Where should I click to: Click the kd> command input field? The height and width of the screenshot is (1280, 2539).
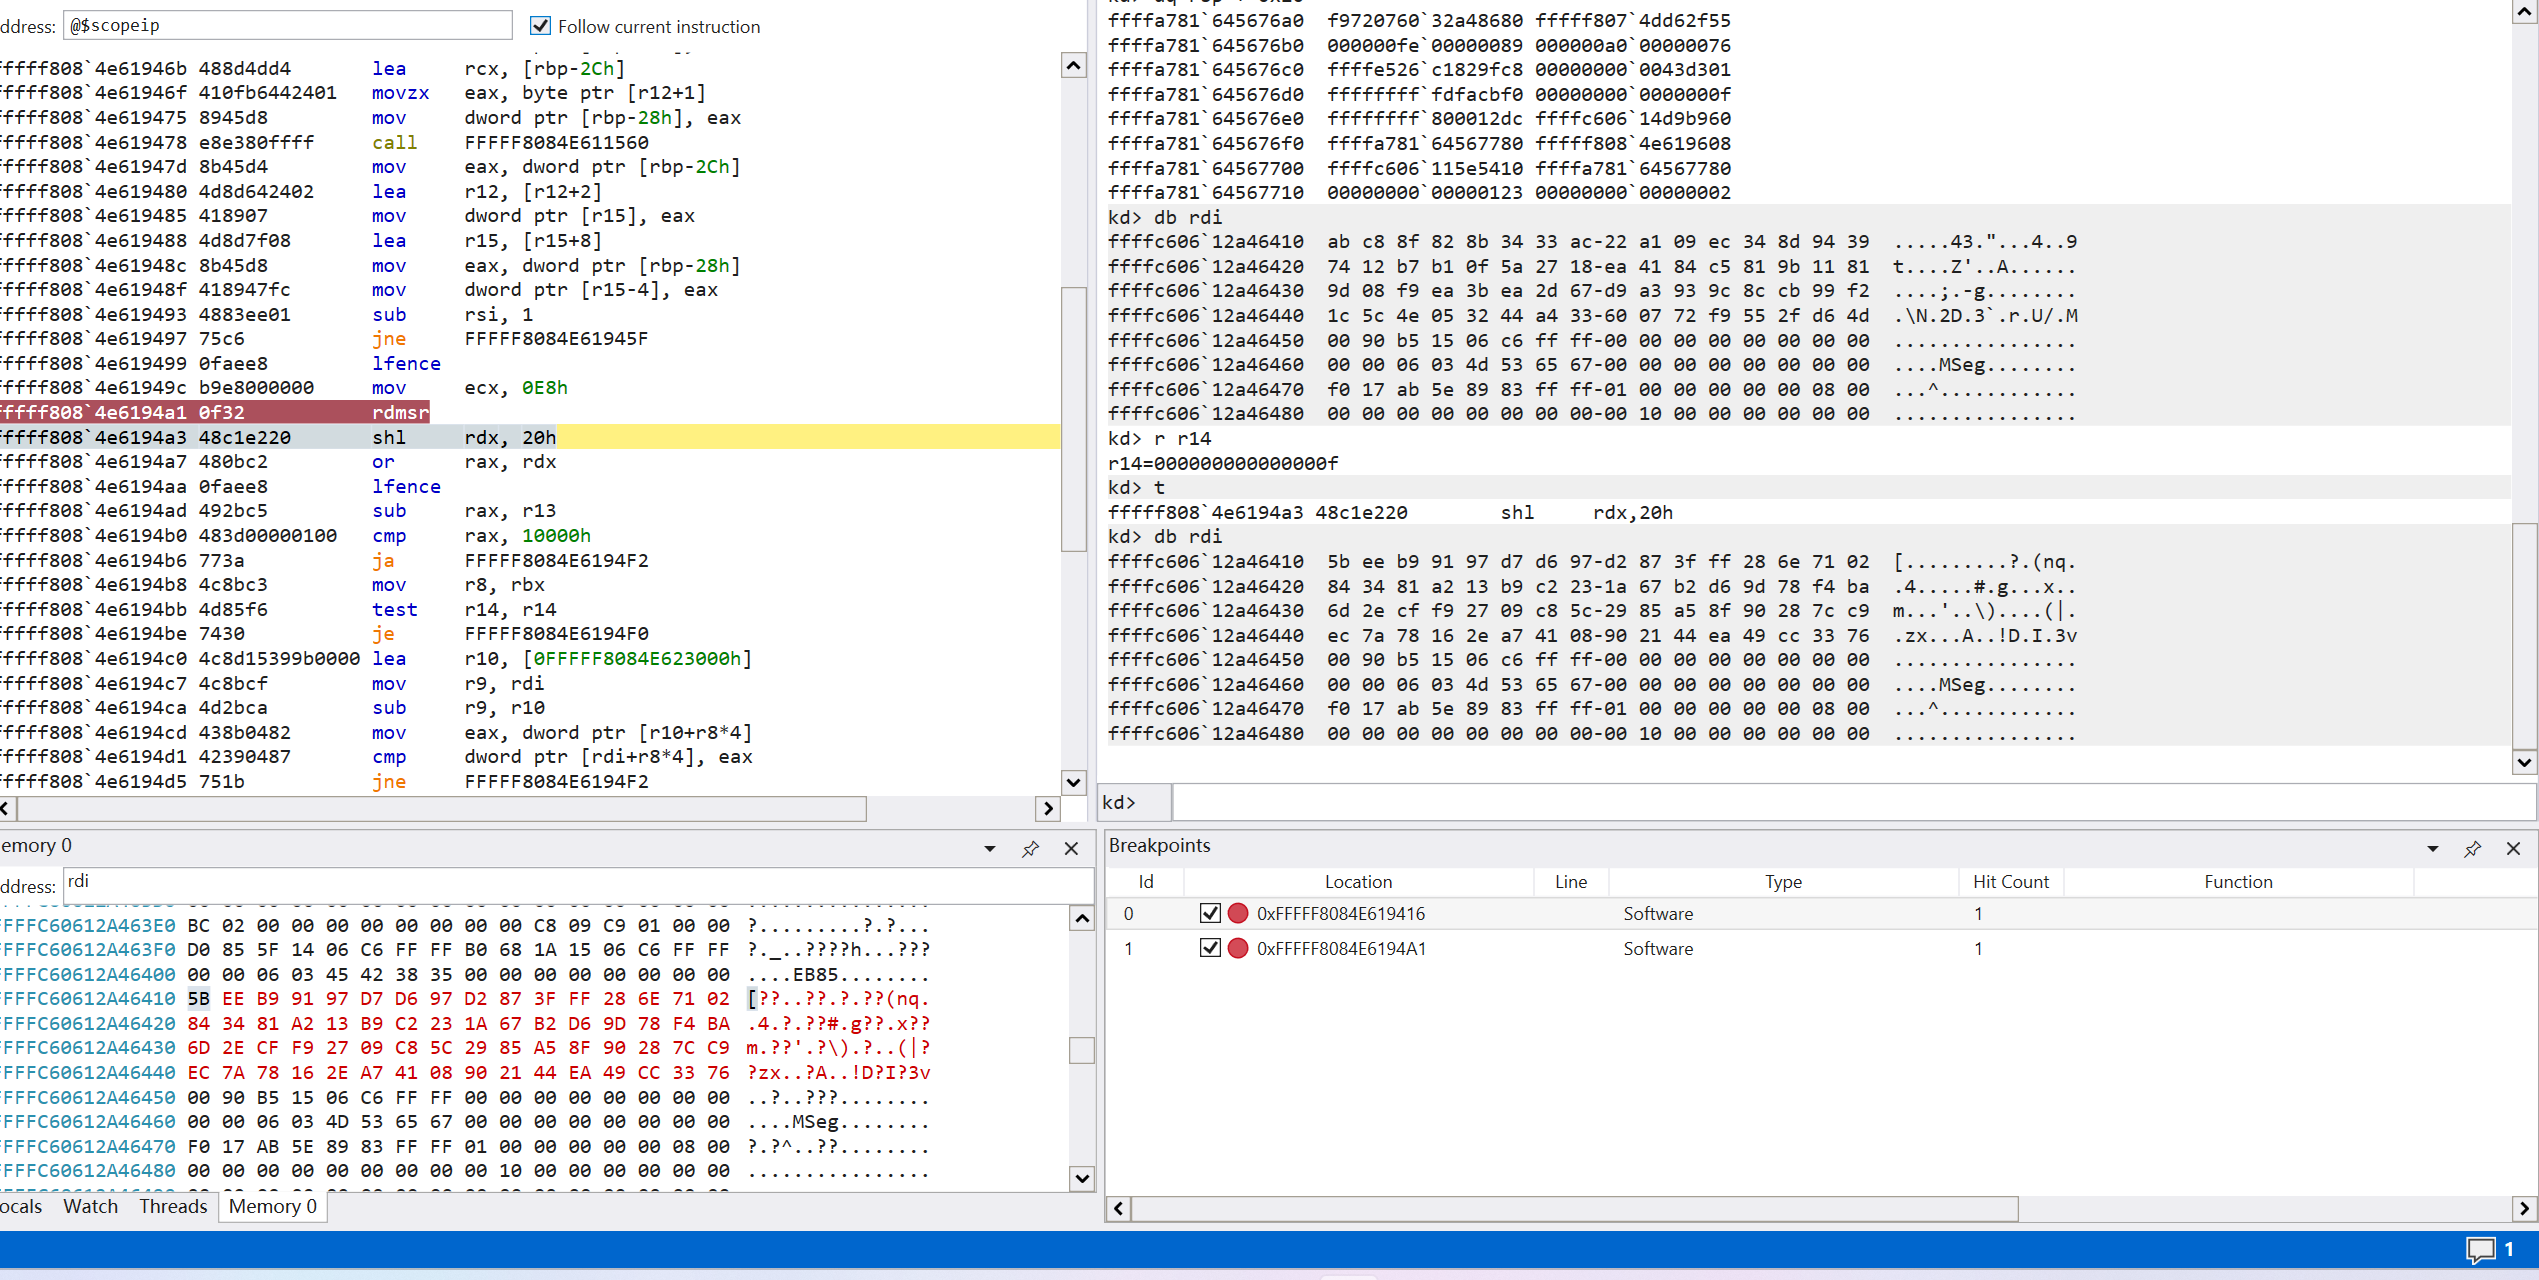[1850, 802]
